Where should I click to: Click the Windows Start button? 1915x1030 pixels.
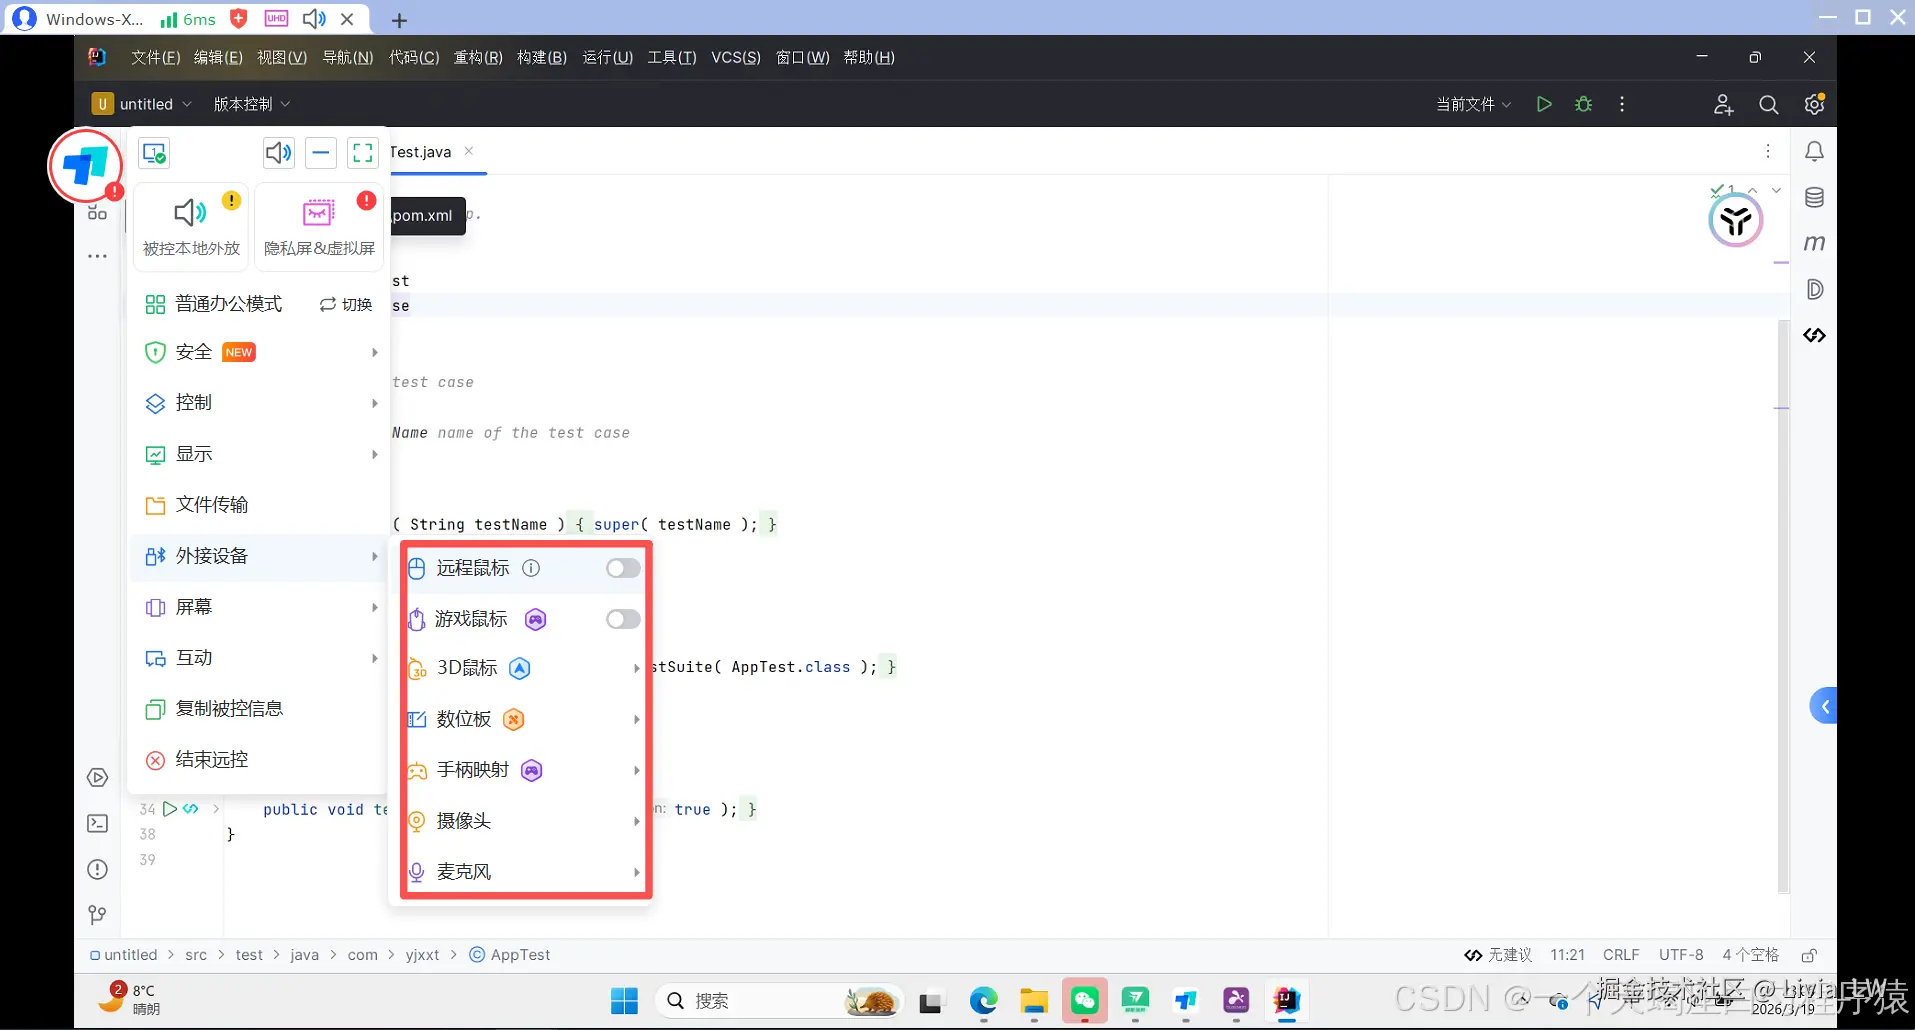click(x=624, y=1001)
